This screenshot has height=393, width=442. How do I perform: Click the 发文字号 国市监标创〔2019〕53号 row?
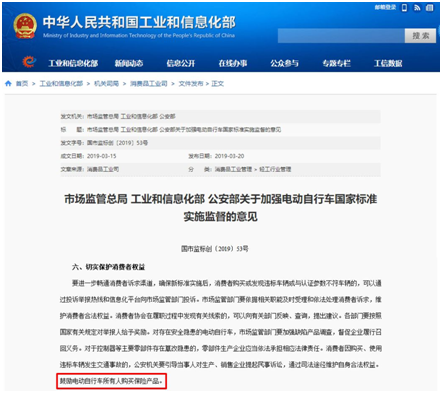(x=220, y=143)
